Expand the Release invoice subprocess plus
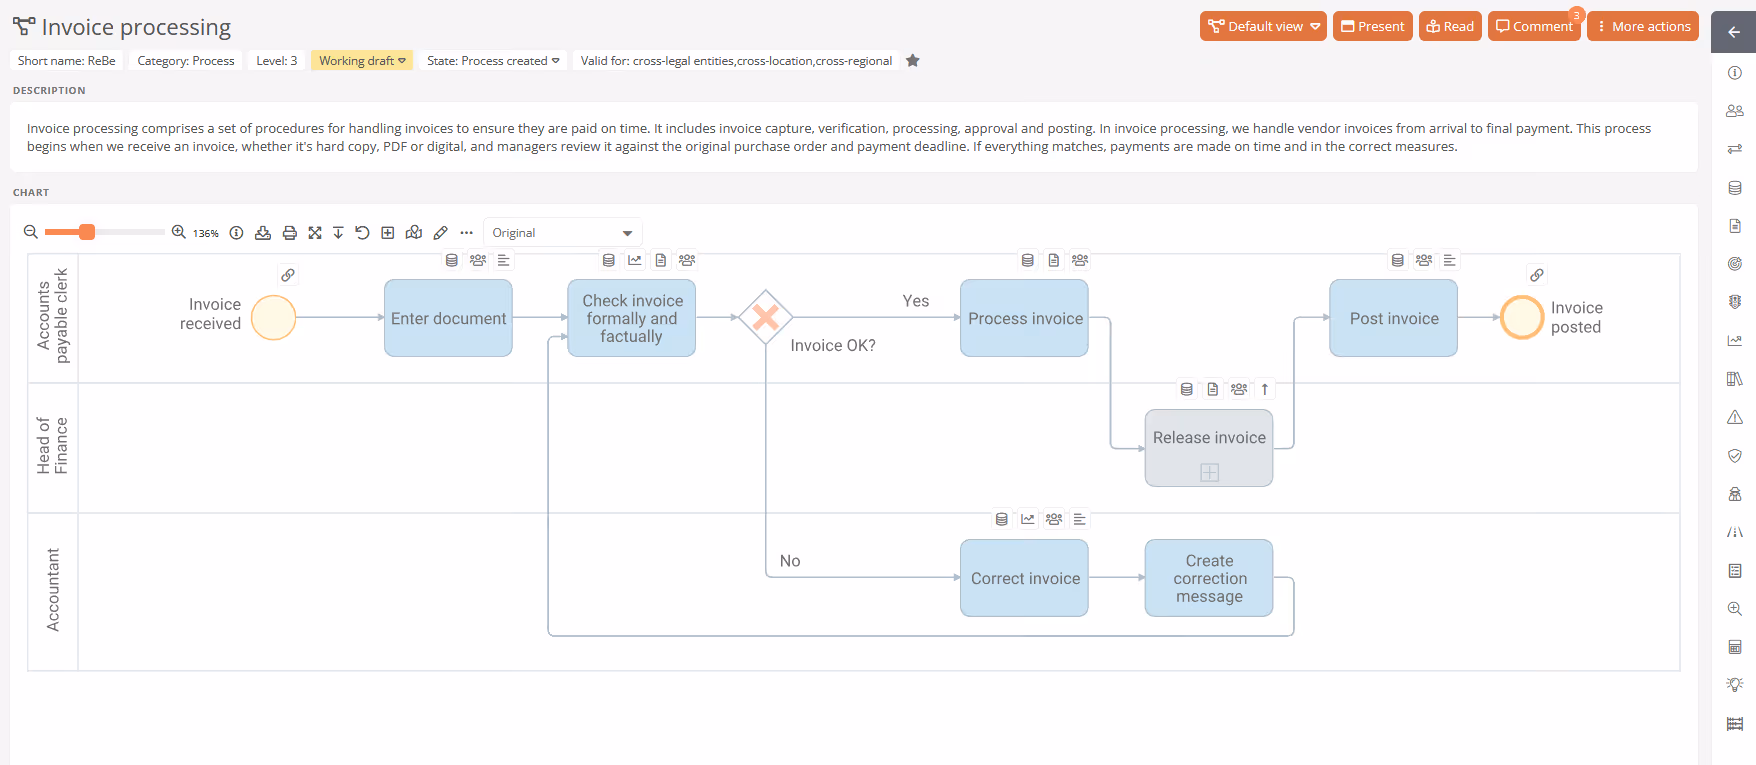The width and height of the screenshot is (1756, 765). coord(1209,472)
